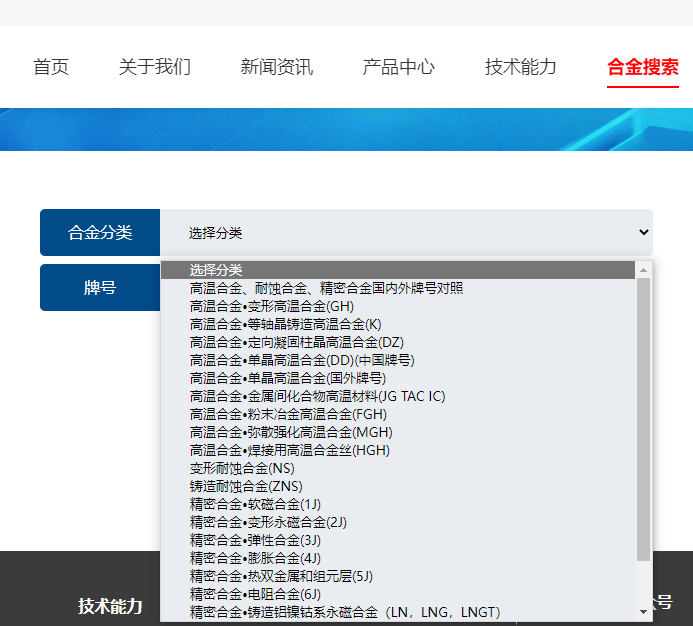Pick 高温合金•等轴晶铸造高温合金(K) option
This screenshot has width=693, height=626.
click(286, 324)
